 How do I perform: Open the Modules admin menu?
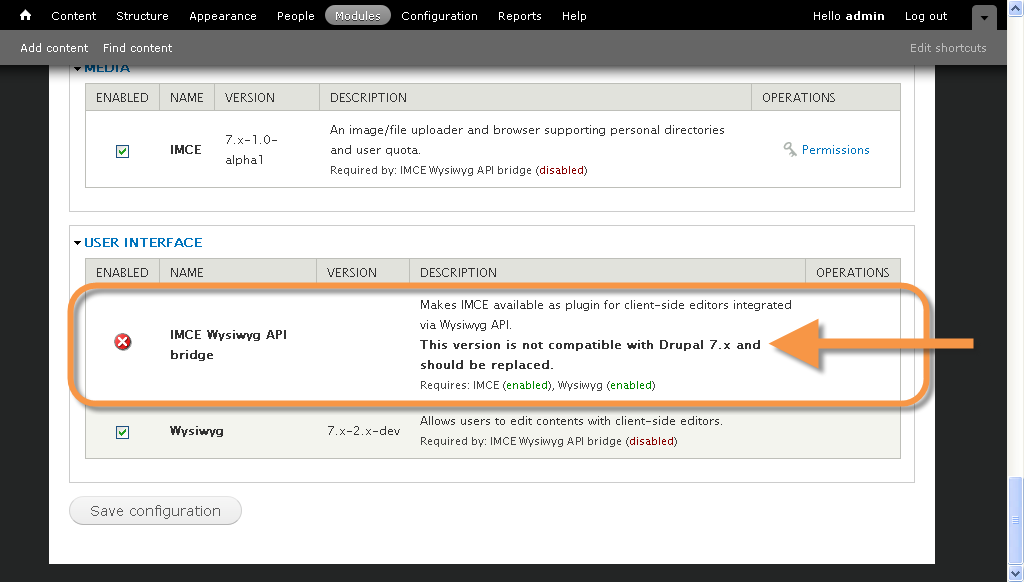coord(358,16)
